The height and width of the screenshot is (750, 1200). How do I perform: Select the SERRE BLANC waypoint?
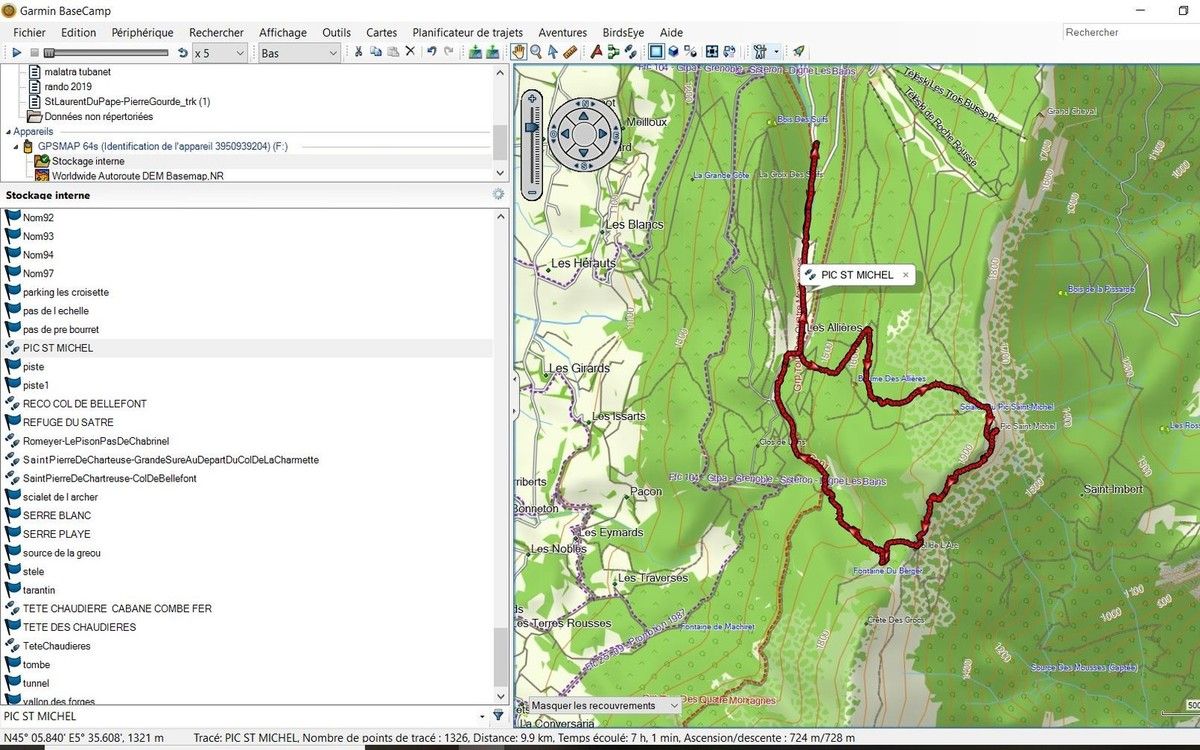pos(57,515)
